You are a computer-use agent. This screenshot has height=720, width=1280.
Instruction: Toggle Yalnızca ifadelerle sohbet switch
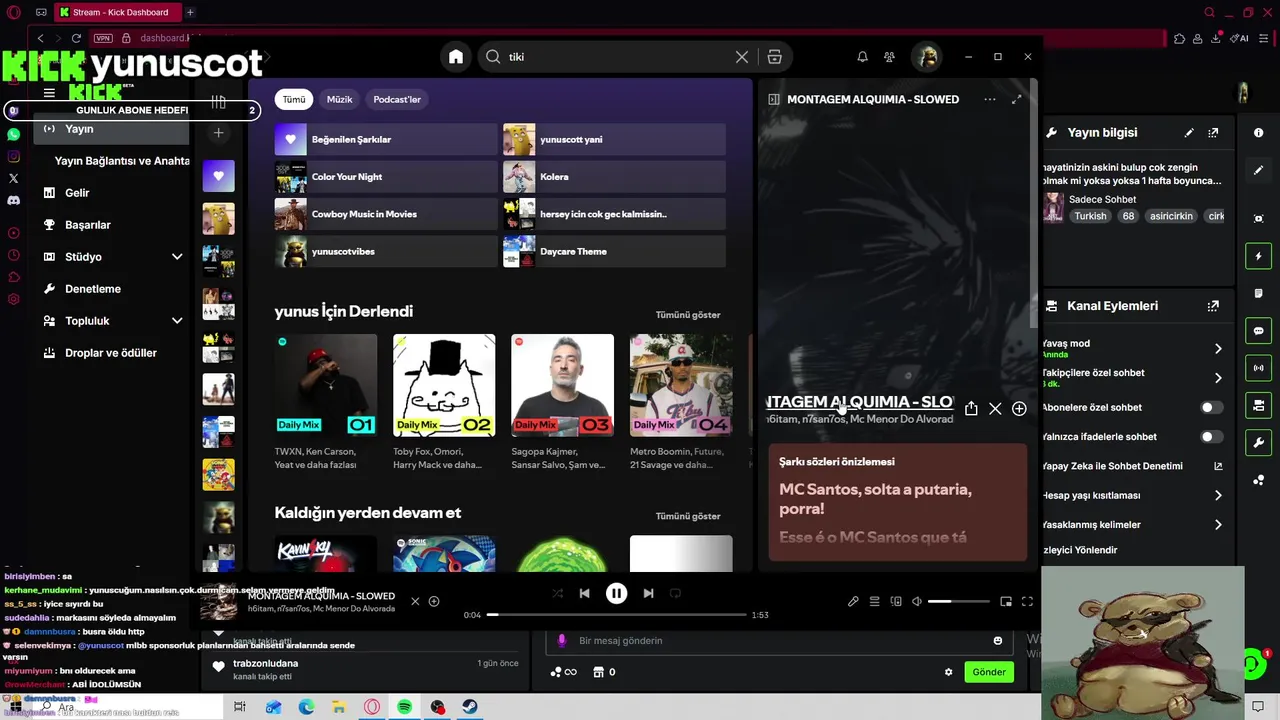tap(1211, 436)
